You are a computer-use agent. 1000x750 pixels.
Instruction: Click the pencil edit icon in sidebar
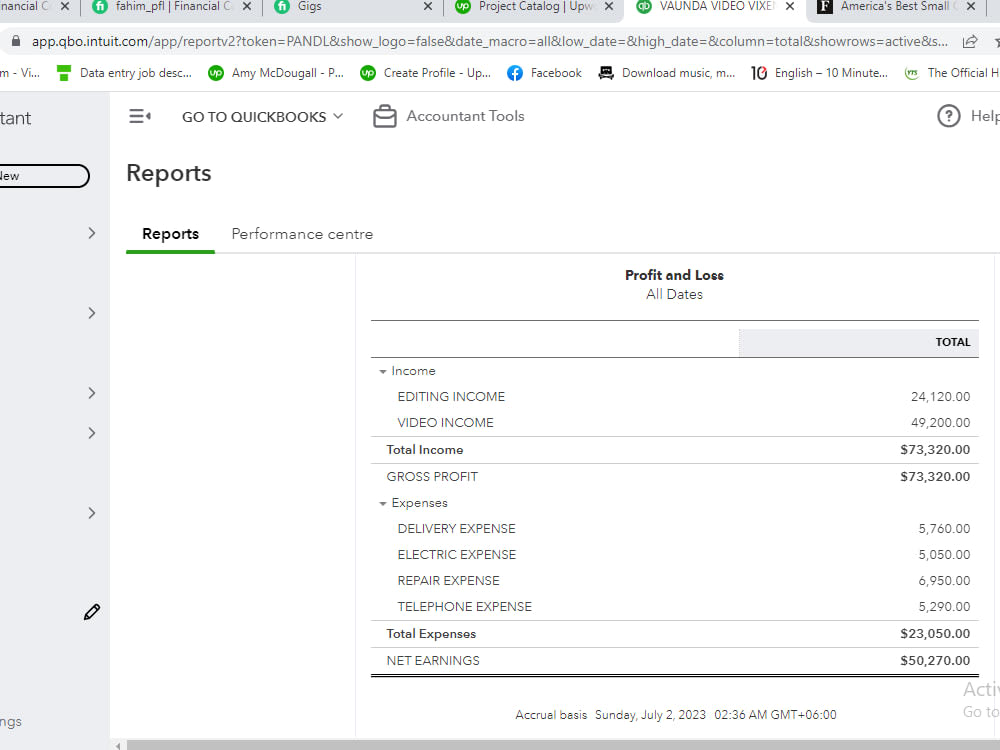pyautogui.click(x=92, y=612)
